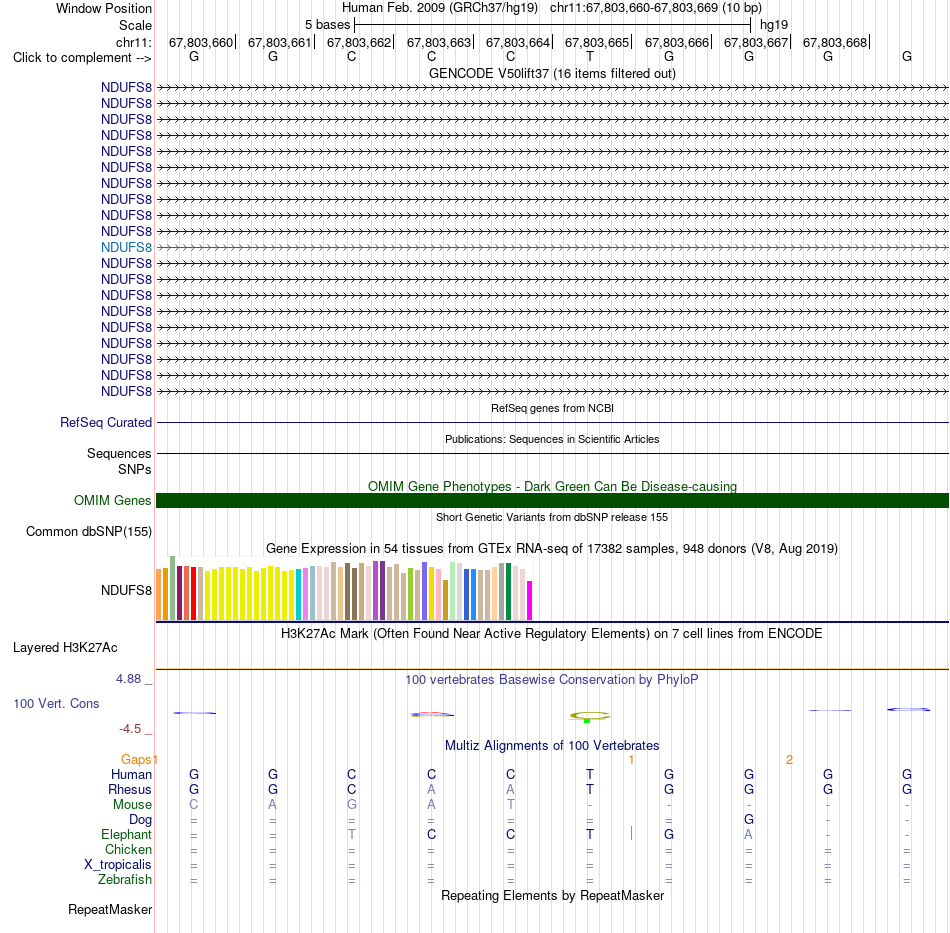Click the -4.5 lower scale value

pos(130,729)
